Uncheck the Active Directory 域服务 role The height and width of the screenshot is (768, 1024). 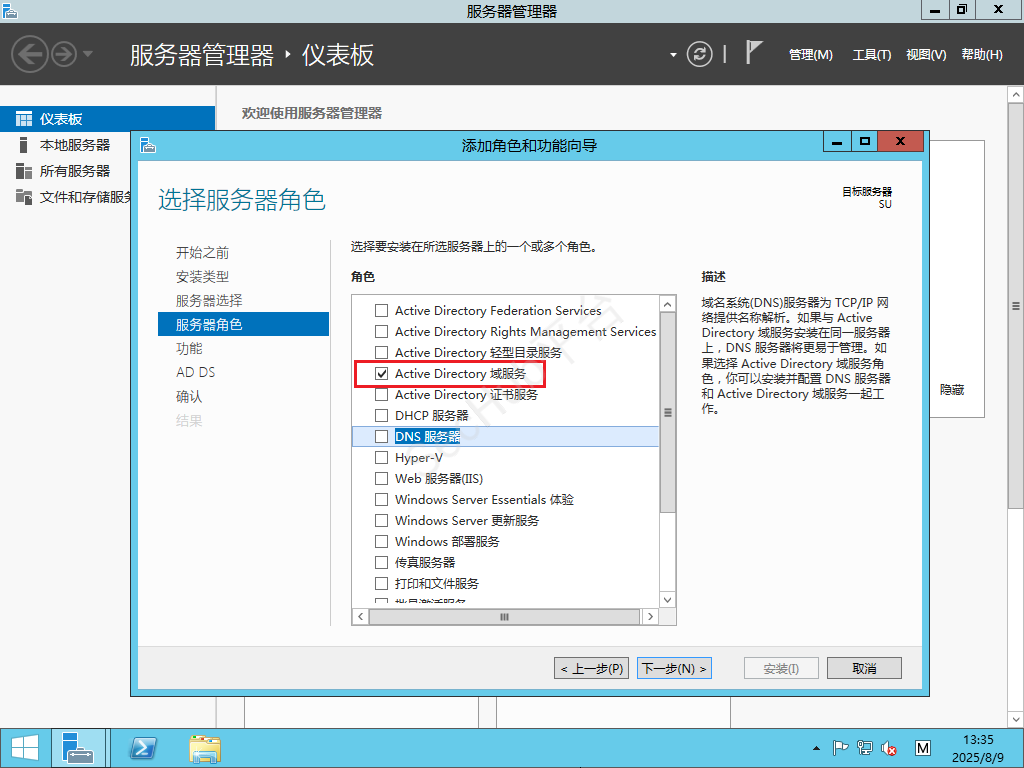click(381, 373)
